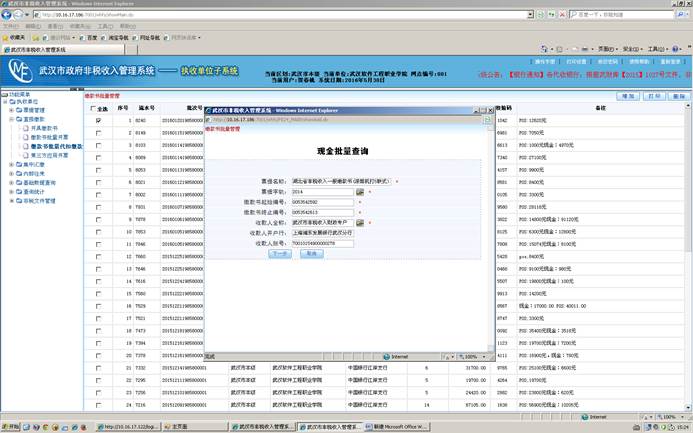This screenshot has width=693, height=433.
Task: Click the lookup icon beside 票据字轨 field
Action: [360, 191]
